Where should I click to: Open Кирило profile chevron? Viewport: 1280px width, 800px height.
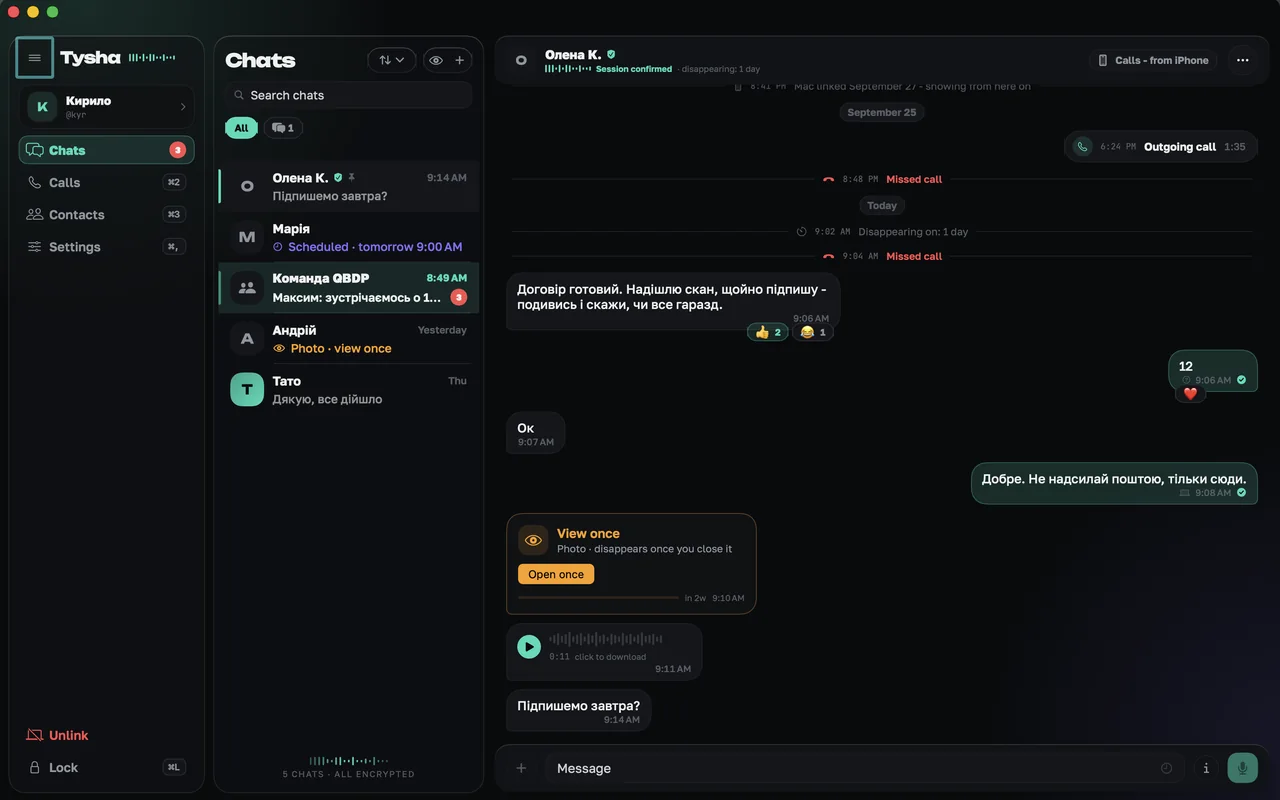[x=183, y=107]
